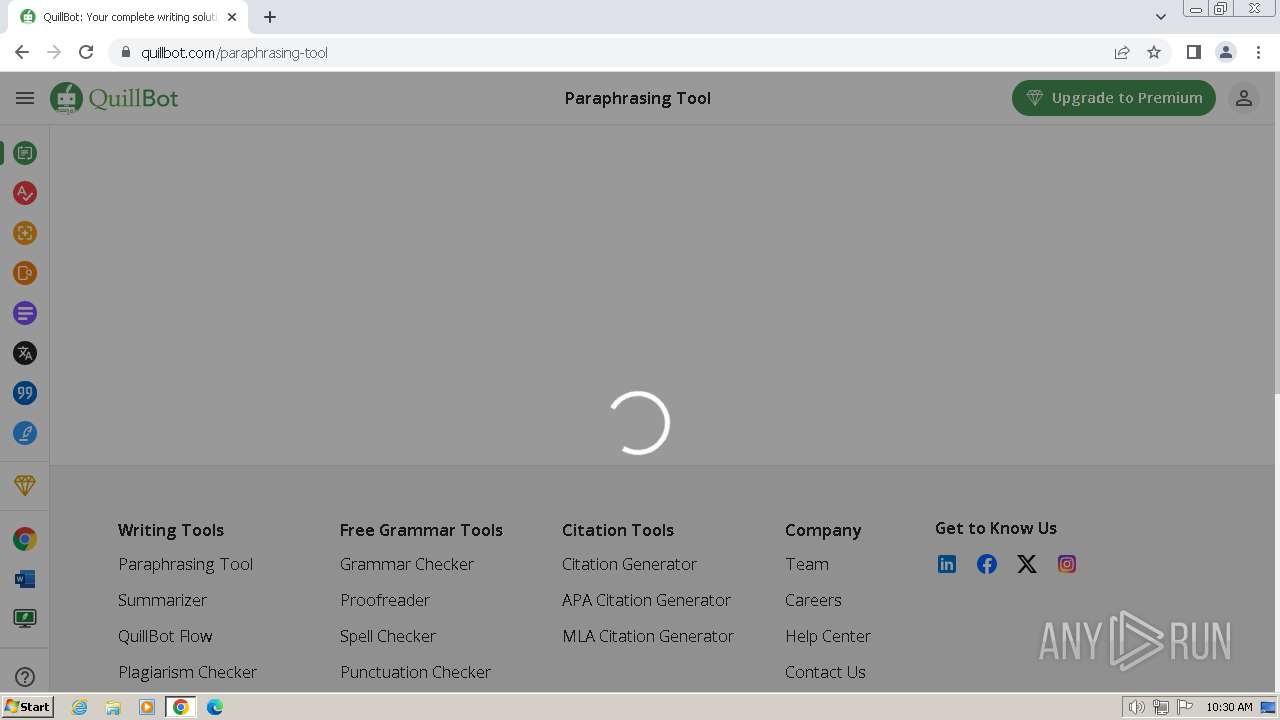Open the Plagiarism Checker footer link
Image resolution: width=1280 pixels, height=720 pixels.
coord(187,672)
